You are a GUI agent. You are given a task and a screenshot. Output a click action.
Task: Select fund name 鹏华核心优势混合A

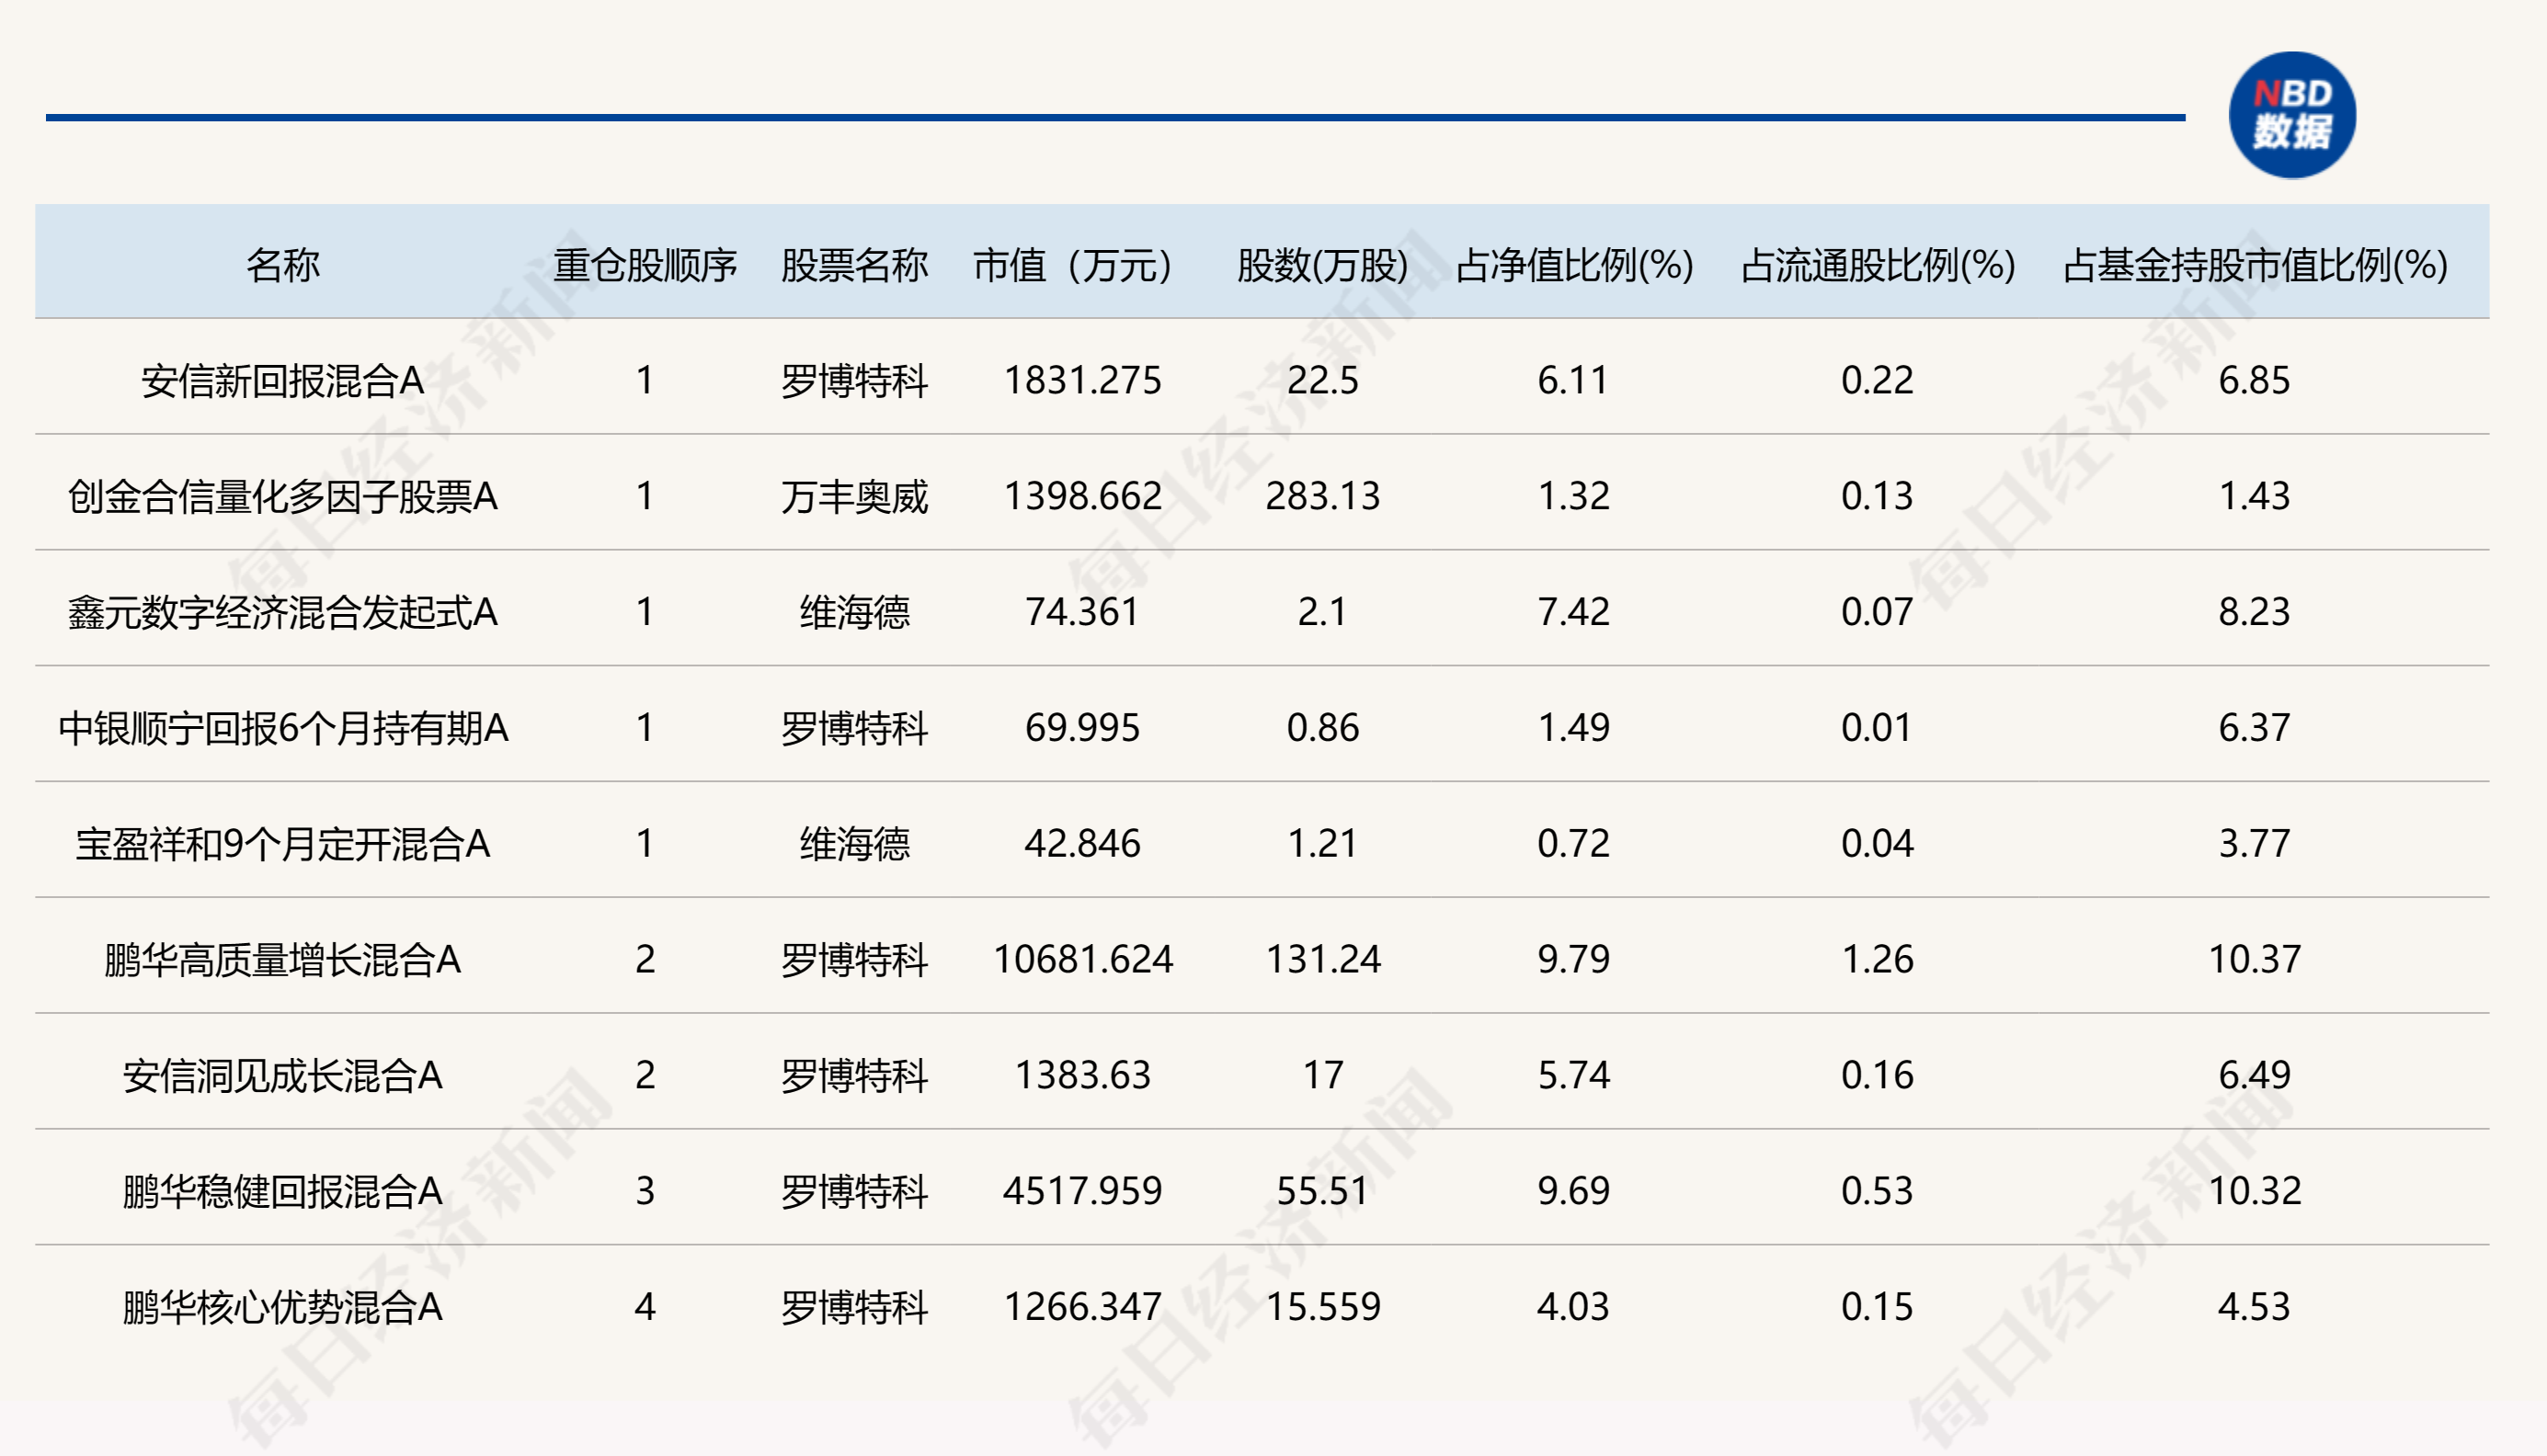(x=283, y=1307)
